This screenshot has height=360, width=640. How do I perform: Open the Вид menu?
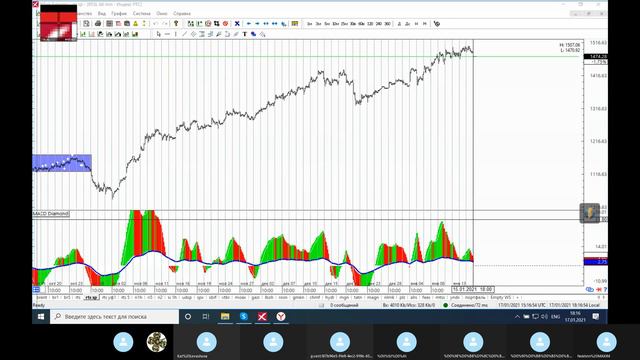coord(102,13)
